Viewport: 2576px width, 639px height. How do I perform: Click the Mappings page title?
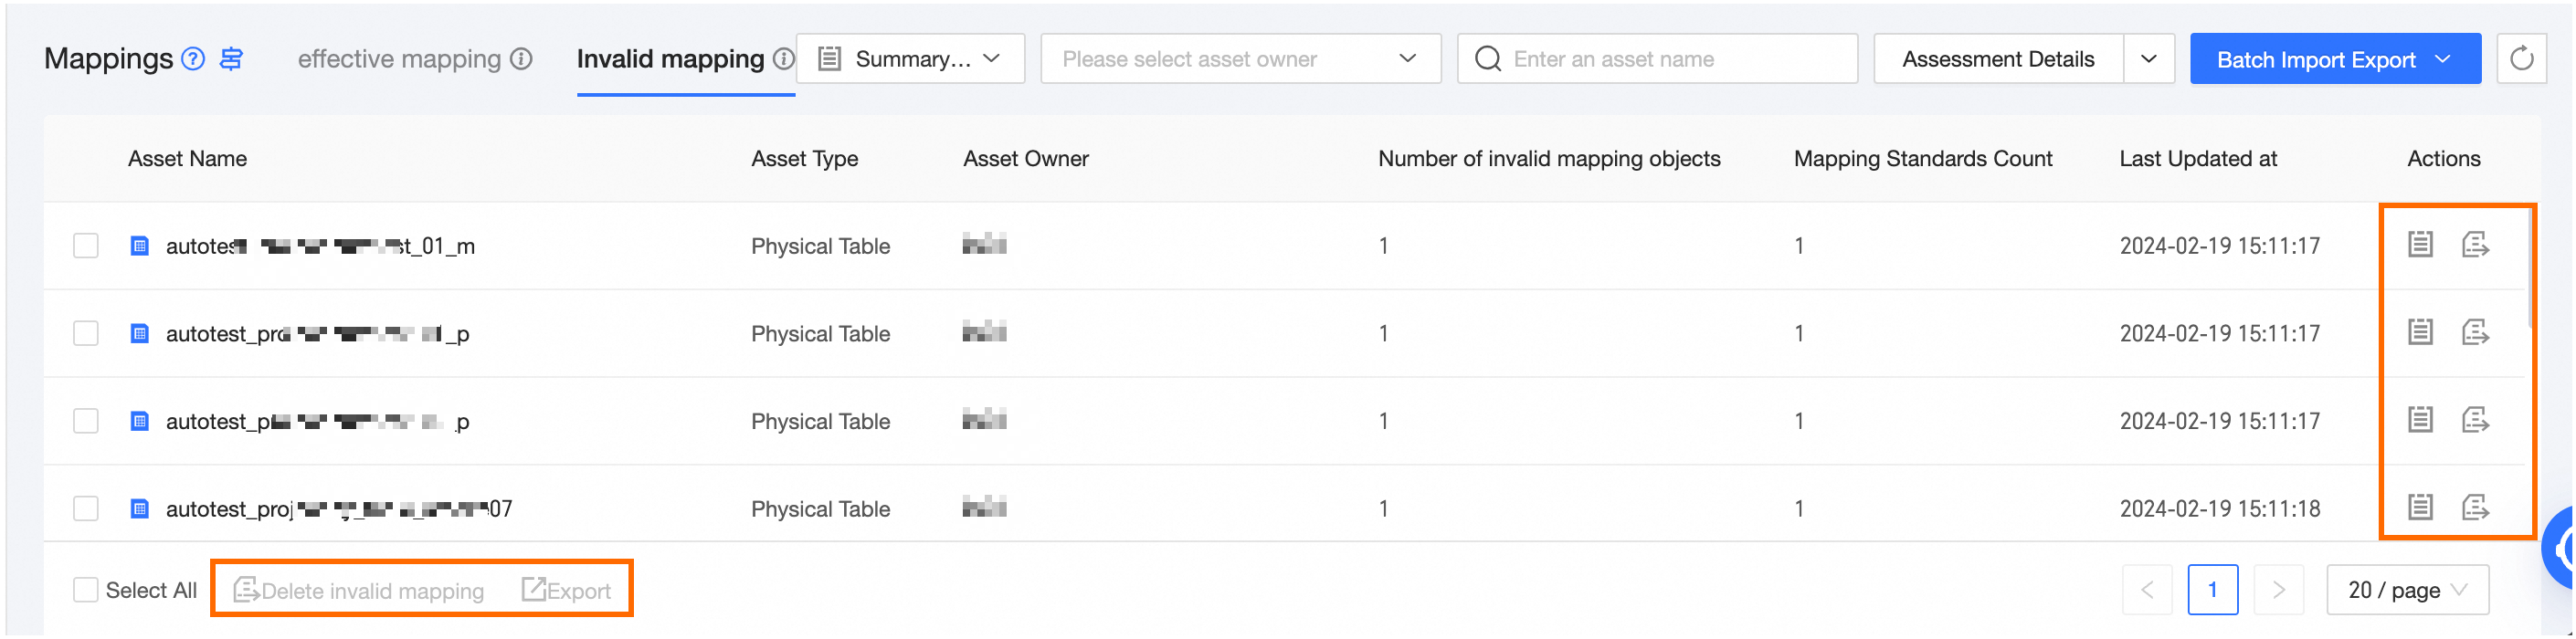click(x=109, y=59)
